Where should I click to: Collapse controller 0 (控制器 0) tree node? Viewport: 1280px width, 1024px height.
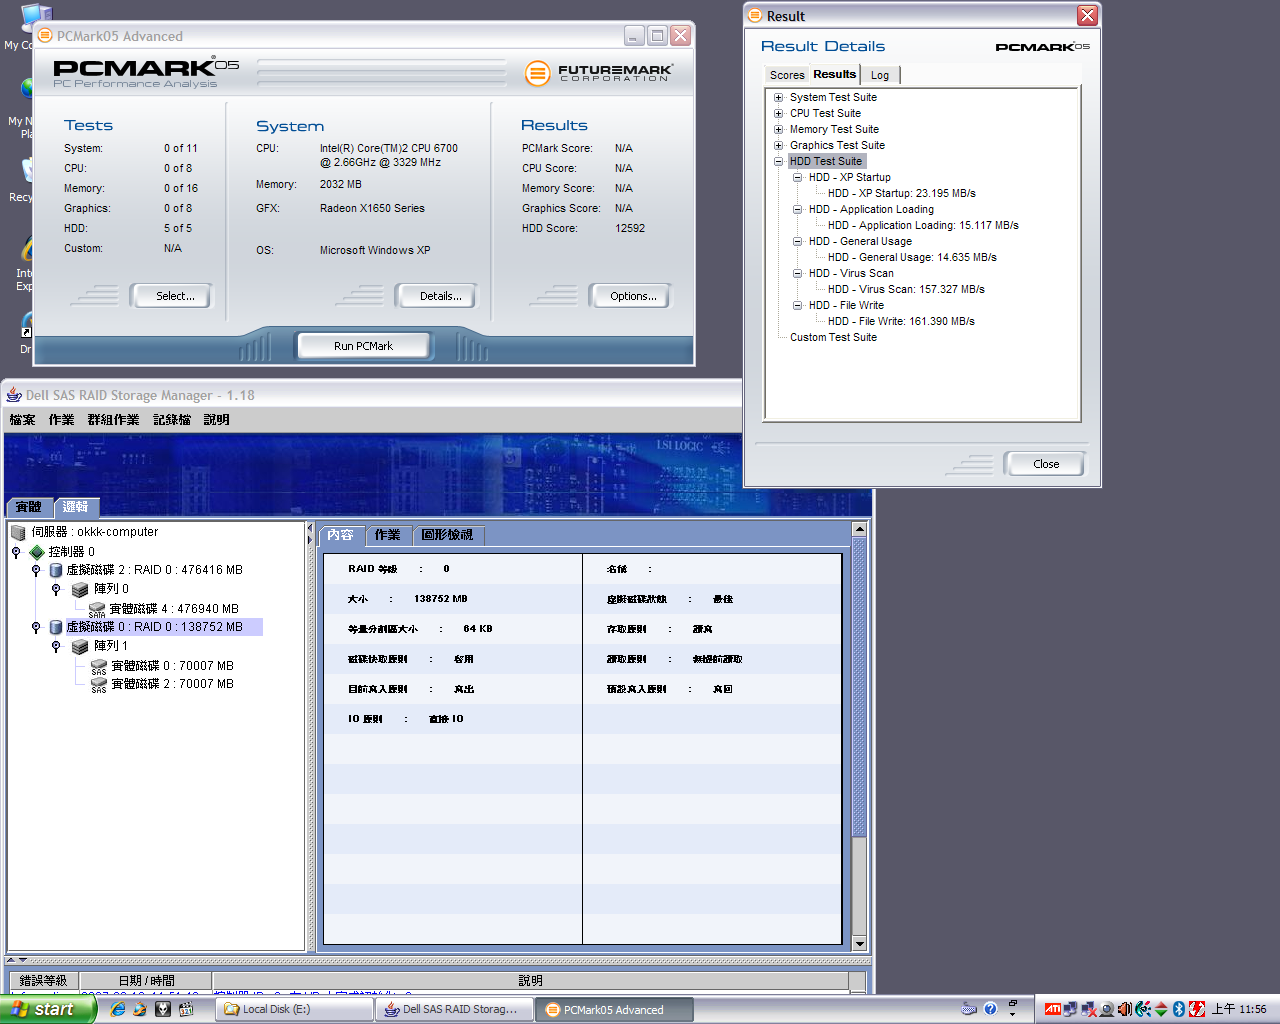[x=16, y=552]
